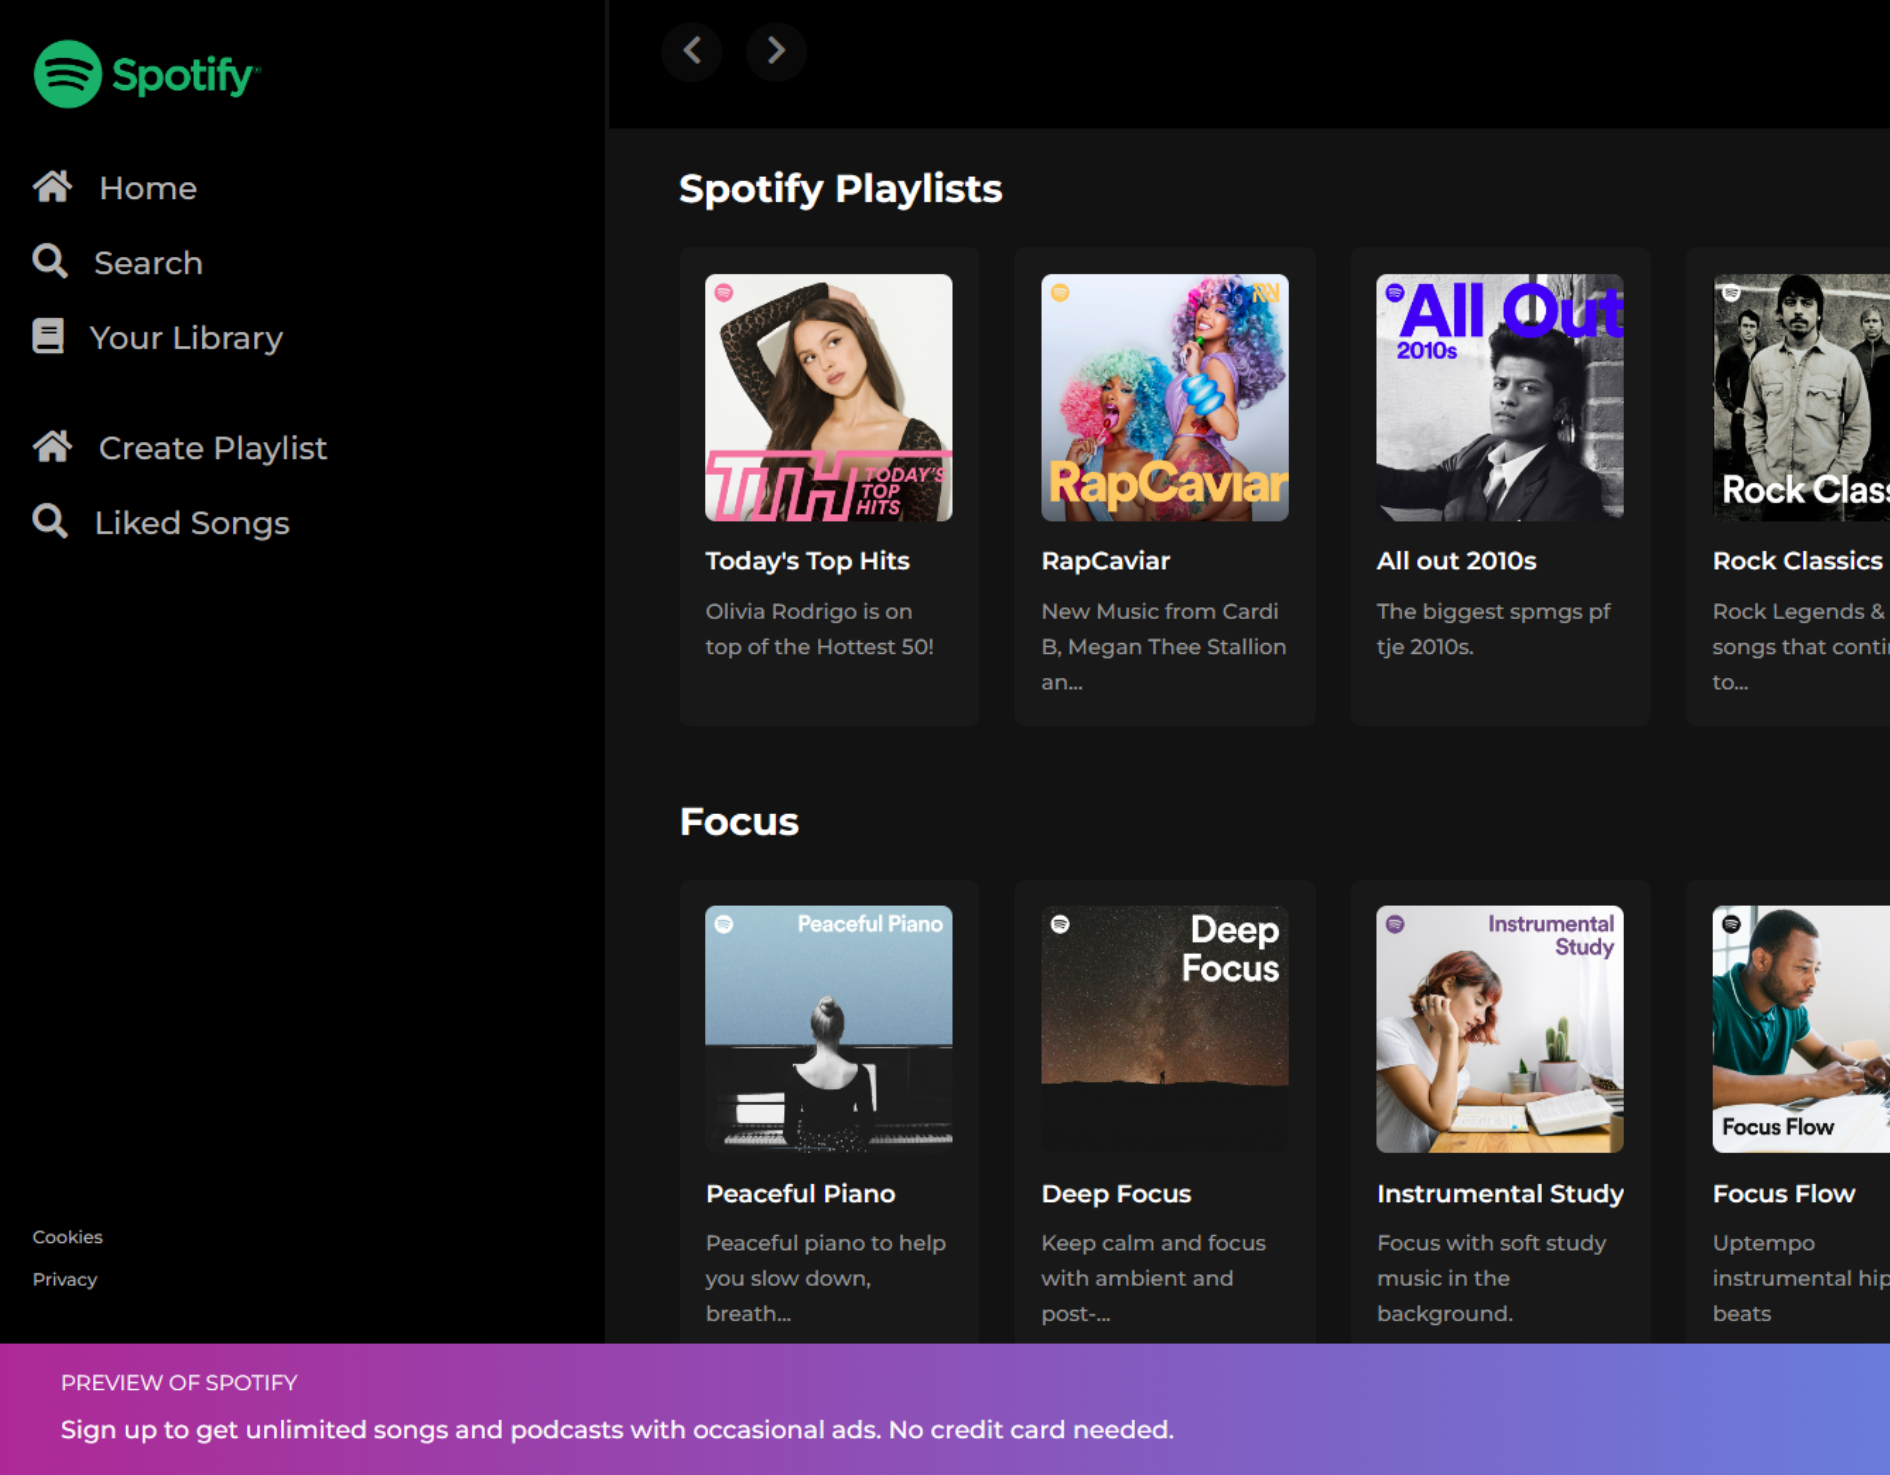The width and height of the screenshot is (1890, 1475).
Task: Open Rock Classics cover art
Action: click(x=1801, y=398)
